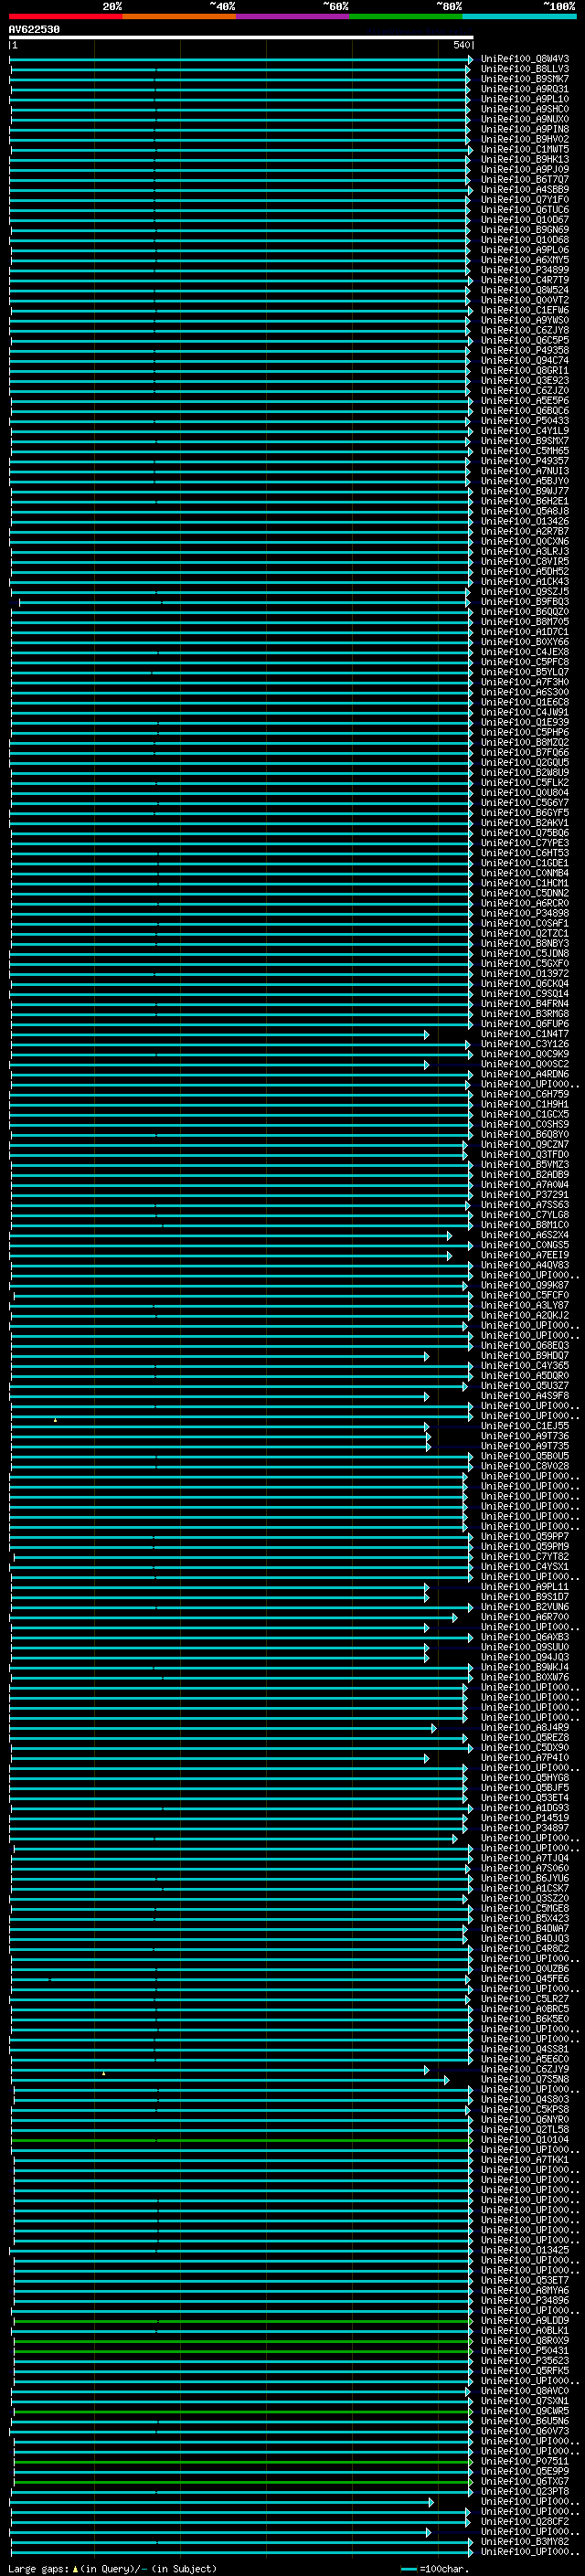Select hit label UniRef100_A7EEI9

pos(525,1255)
